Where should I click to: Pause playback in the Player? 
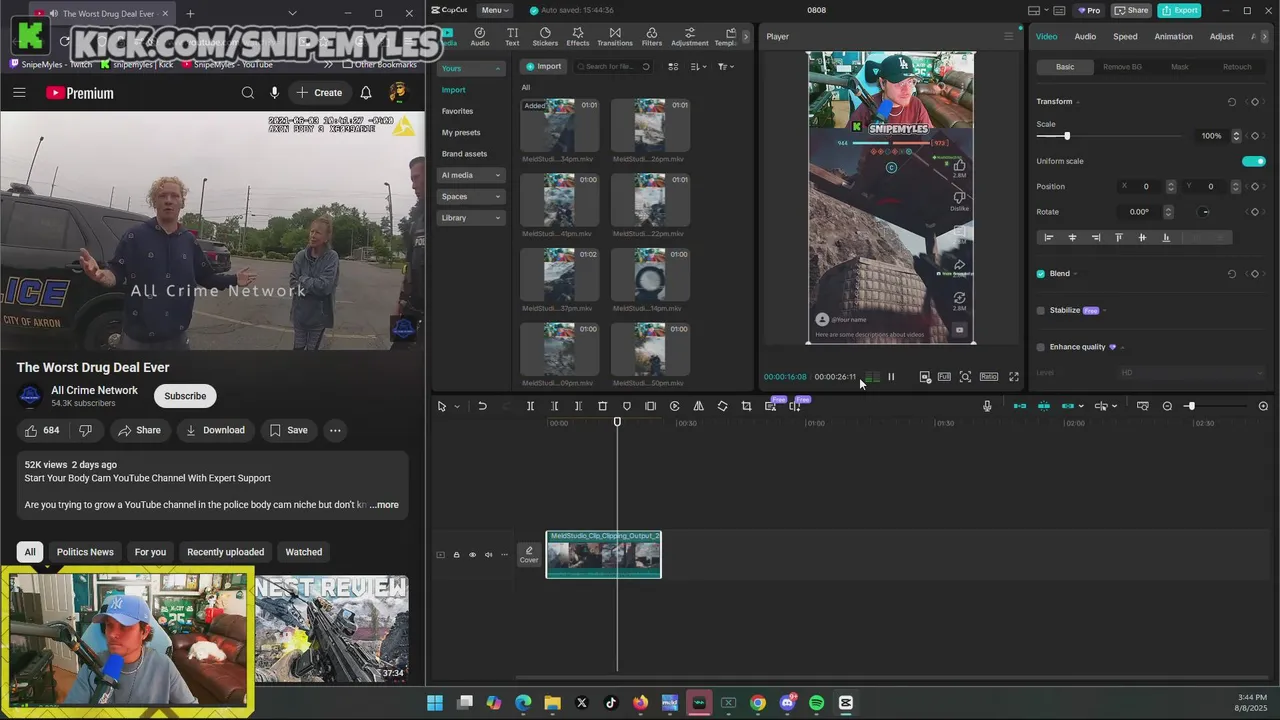(x=891, y=377)
